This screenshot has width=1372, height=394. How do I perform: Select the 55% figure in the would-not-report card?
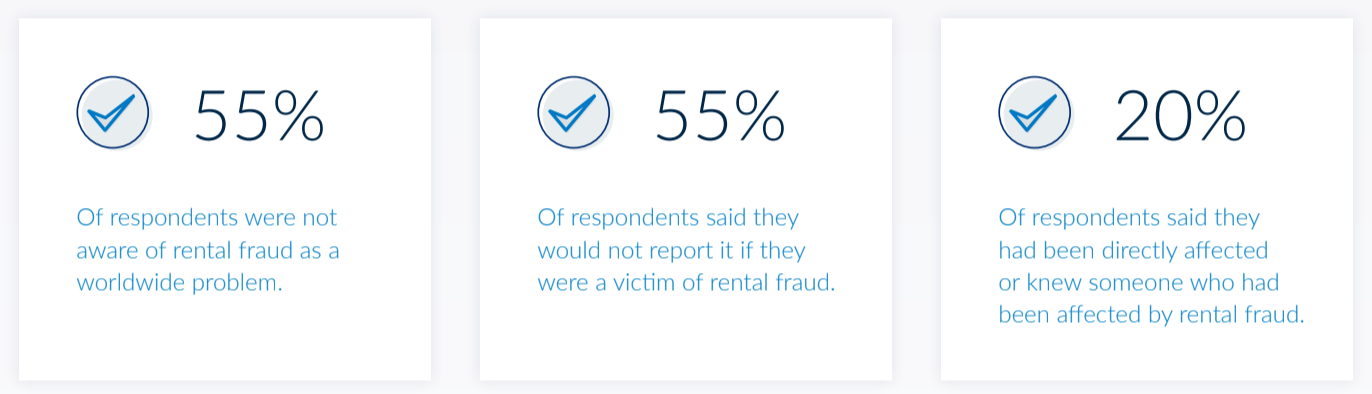coord(720,115)
